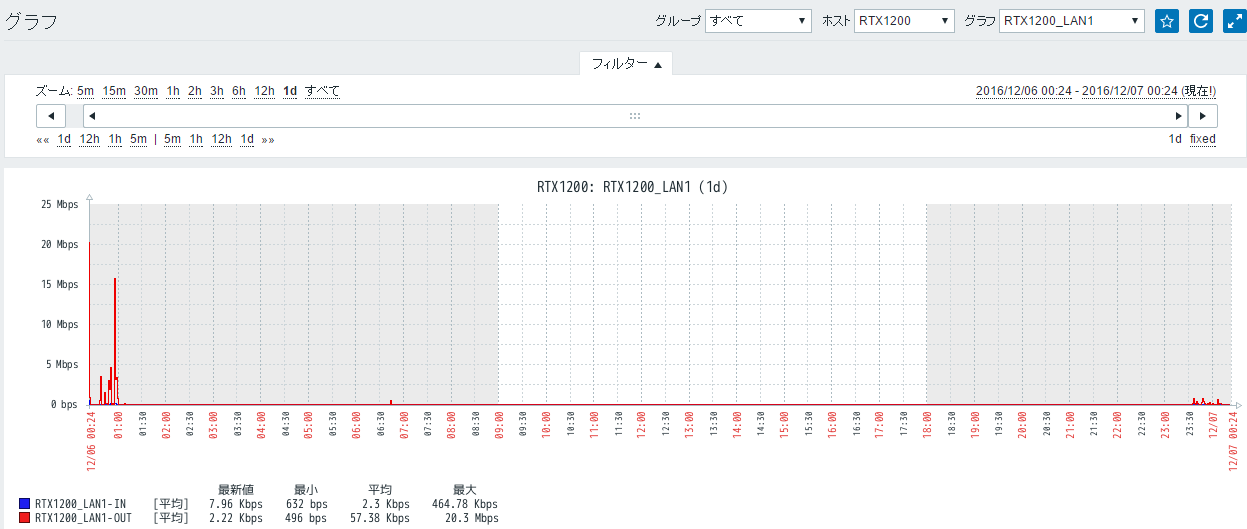Screen dimensions: 1247x529
Task: Open the ホスト dropdown showing RTX1200
Action: [905, 21]
